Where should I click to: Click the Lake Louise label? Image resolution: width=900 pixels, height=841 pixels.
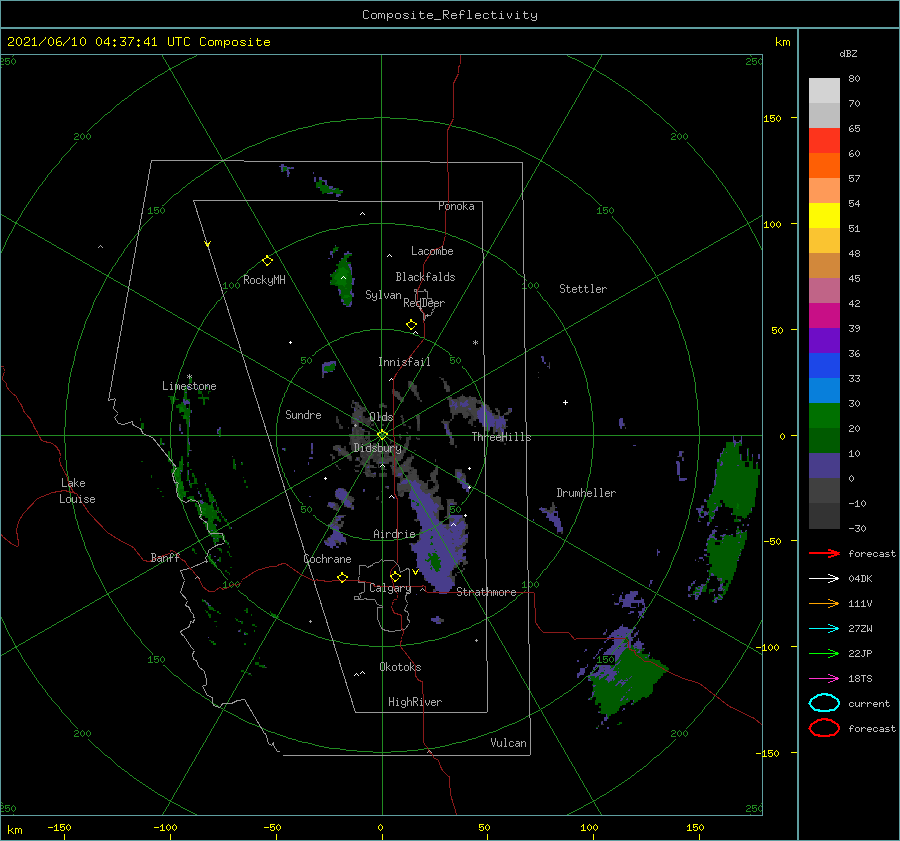click(x=77, y=491)
